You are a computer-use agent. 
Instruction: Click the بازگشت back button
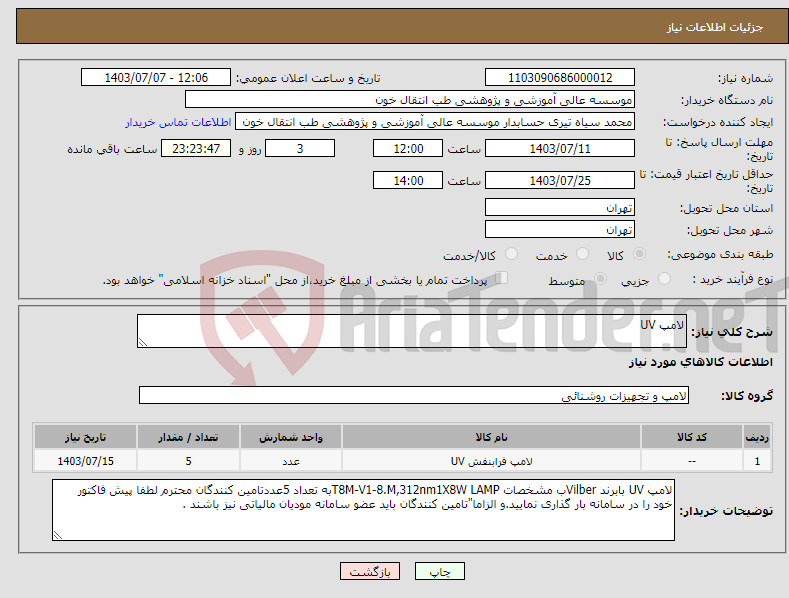[370, 571]
